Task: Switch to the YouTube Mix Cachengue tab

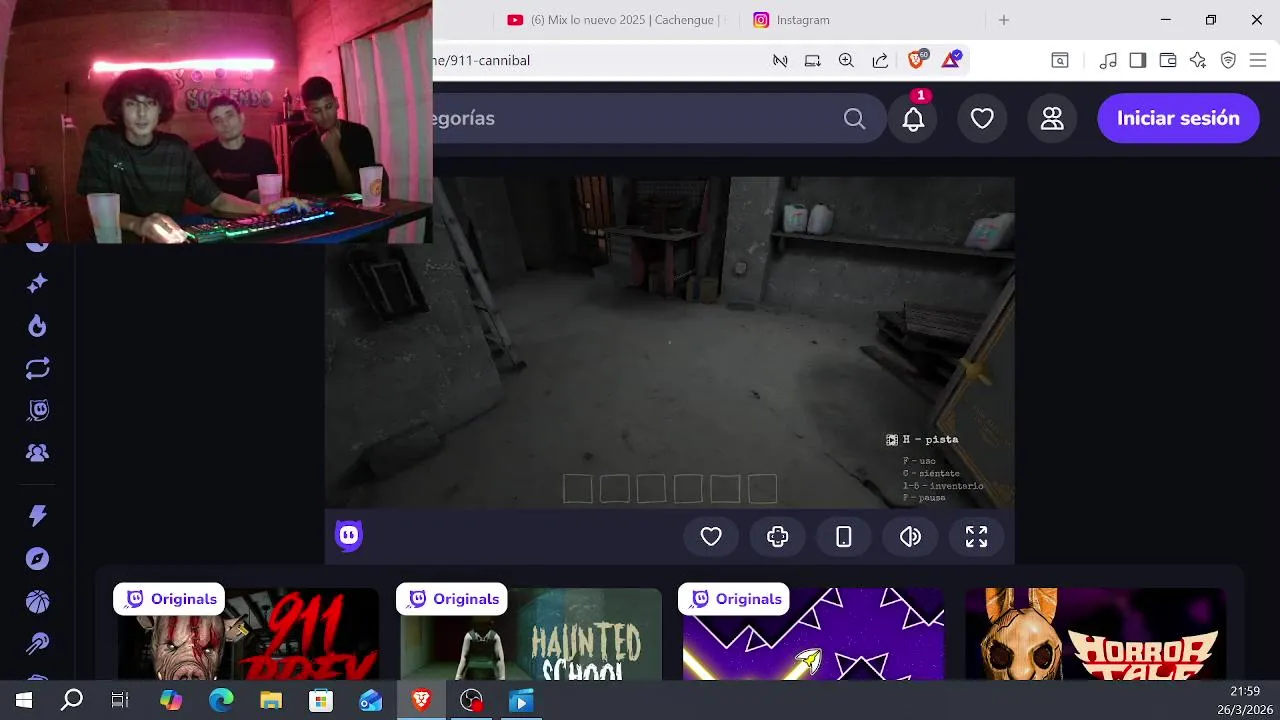Action: (615, 20)
